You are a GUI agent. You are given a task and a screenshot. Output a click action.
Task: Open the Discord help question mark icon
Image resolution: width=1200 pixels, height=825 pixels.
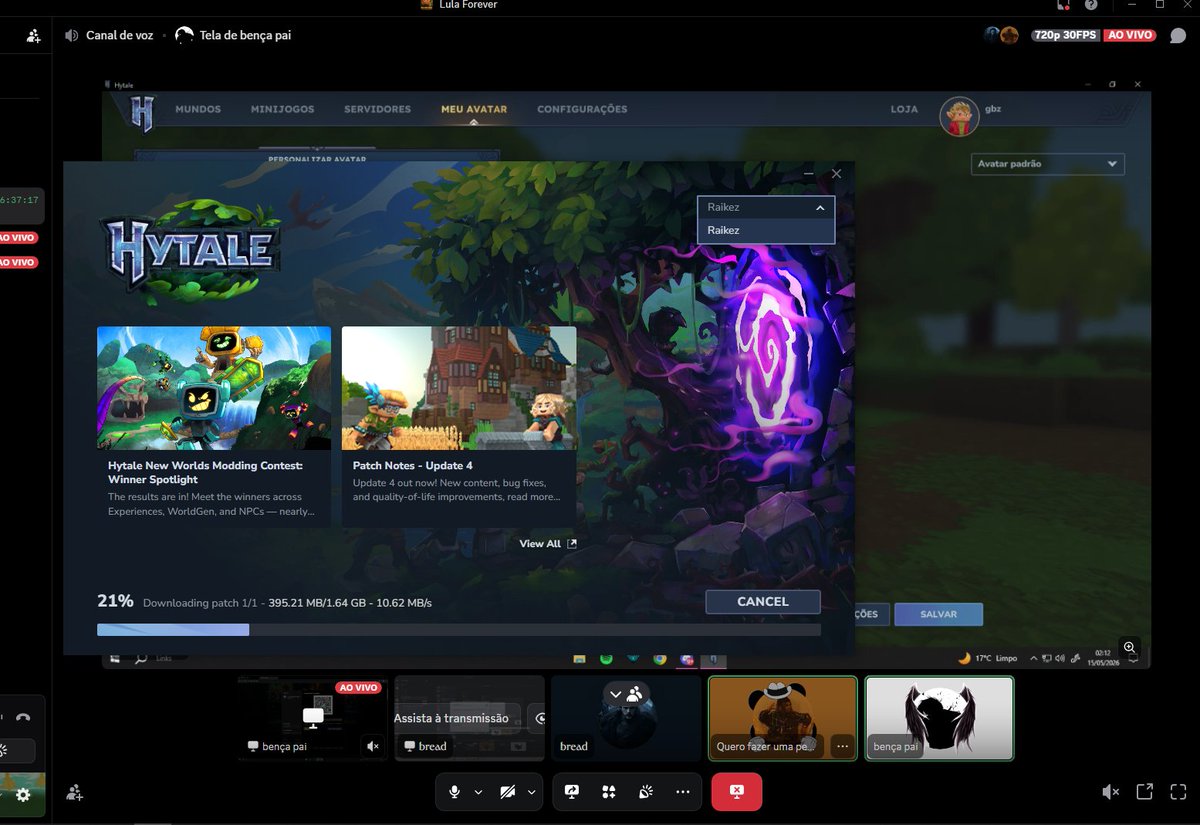1091,5
